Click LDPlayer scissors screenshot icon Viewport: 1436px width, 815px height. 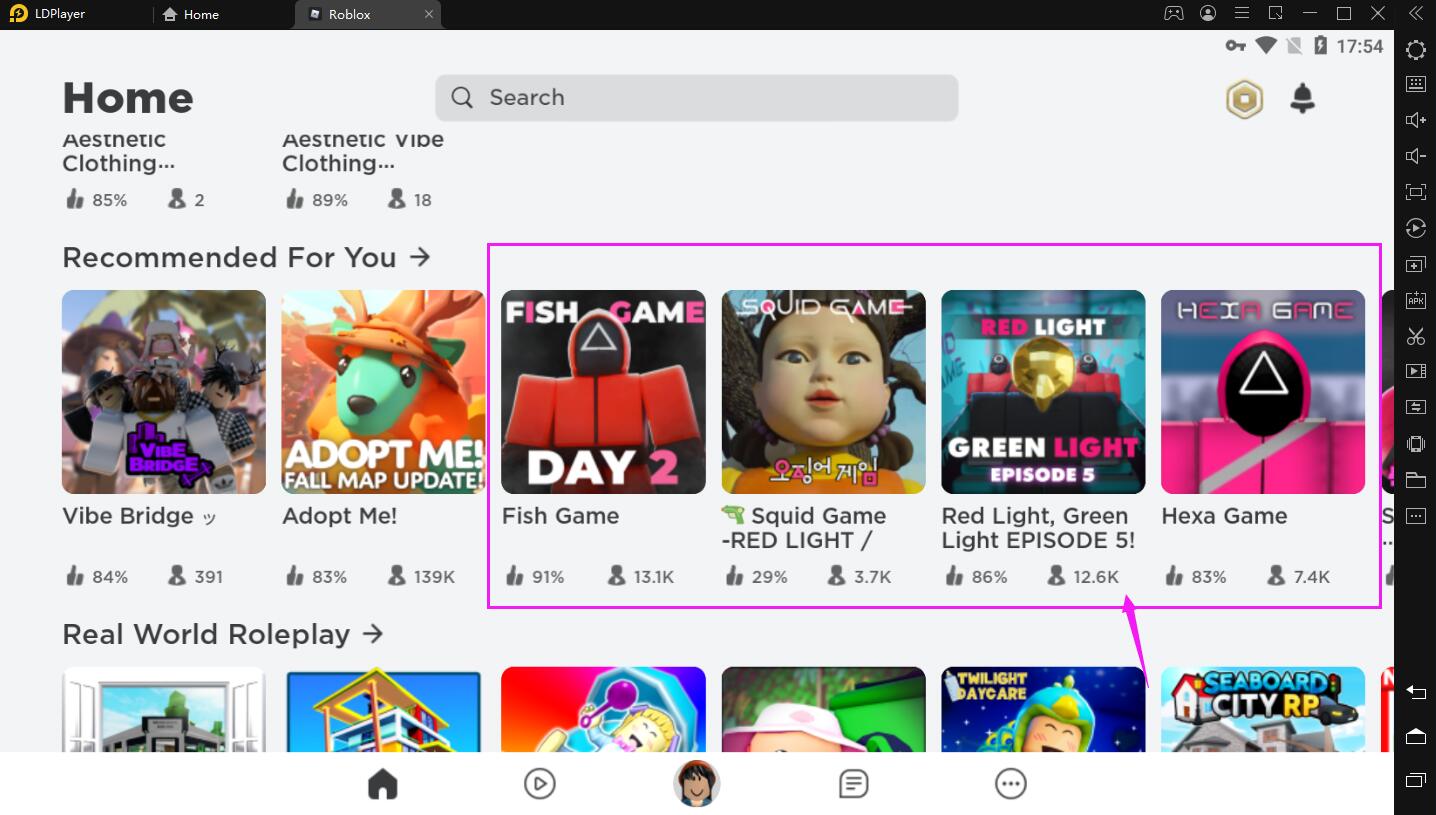[1416, 336]
